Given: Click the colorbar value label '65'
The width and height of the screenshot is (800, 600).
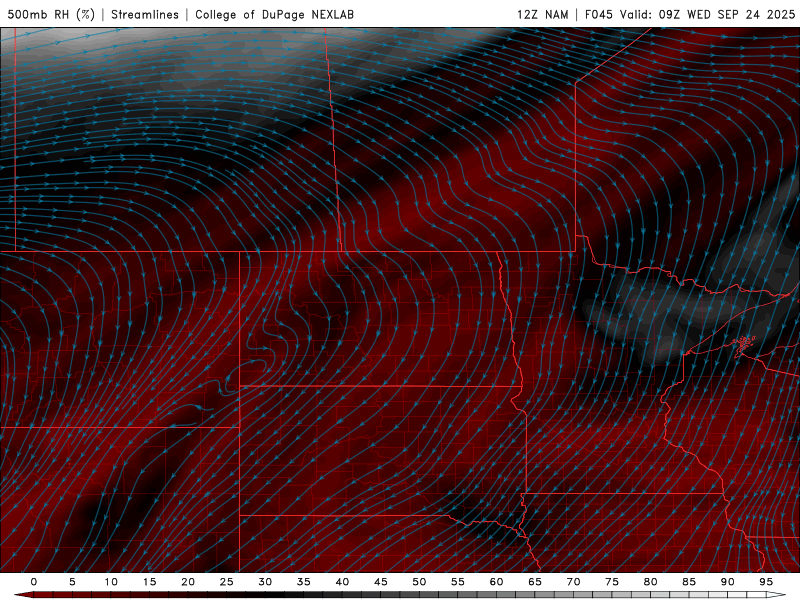Looking at the screenshot, I should tap(535, 582).
